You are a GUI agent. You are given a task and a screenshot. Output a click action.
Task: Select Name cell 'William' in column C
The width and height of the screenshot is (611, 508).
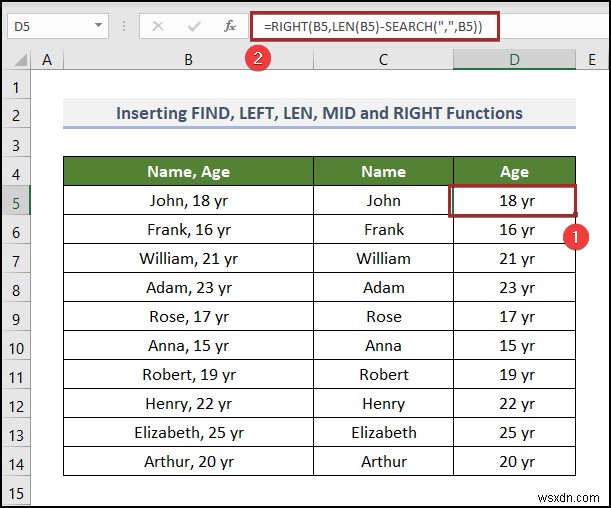383,258
